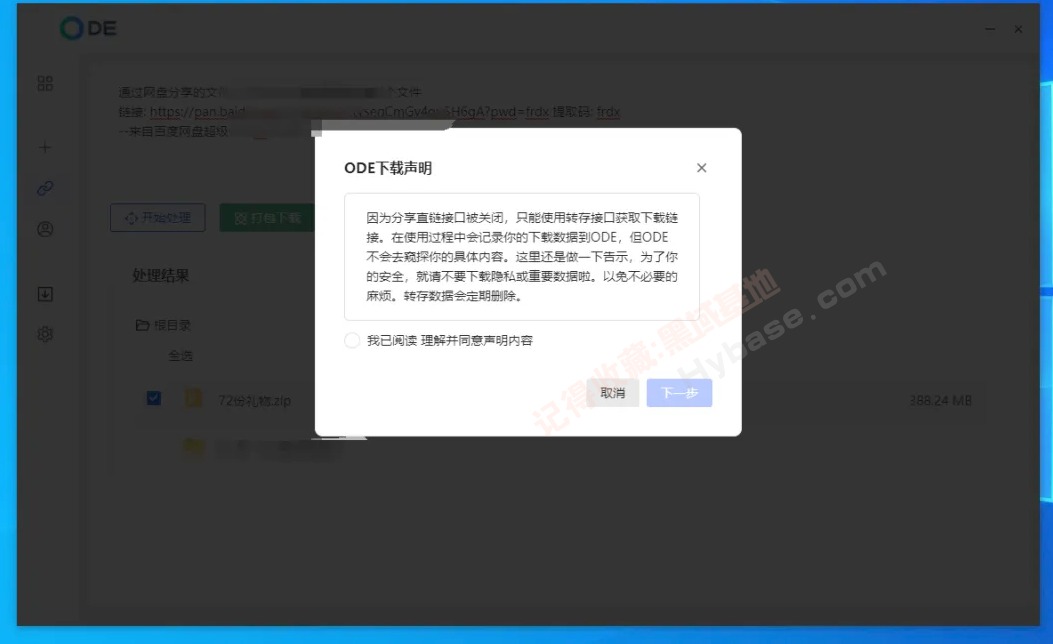Click the declaration text box in dialog
Image resolution: width=1053 pixels, height=644 pixels.
click(522, 257)
